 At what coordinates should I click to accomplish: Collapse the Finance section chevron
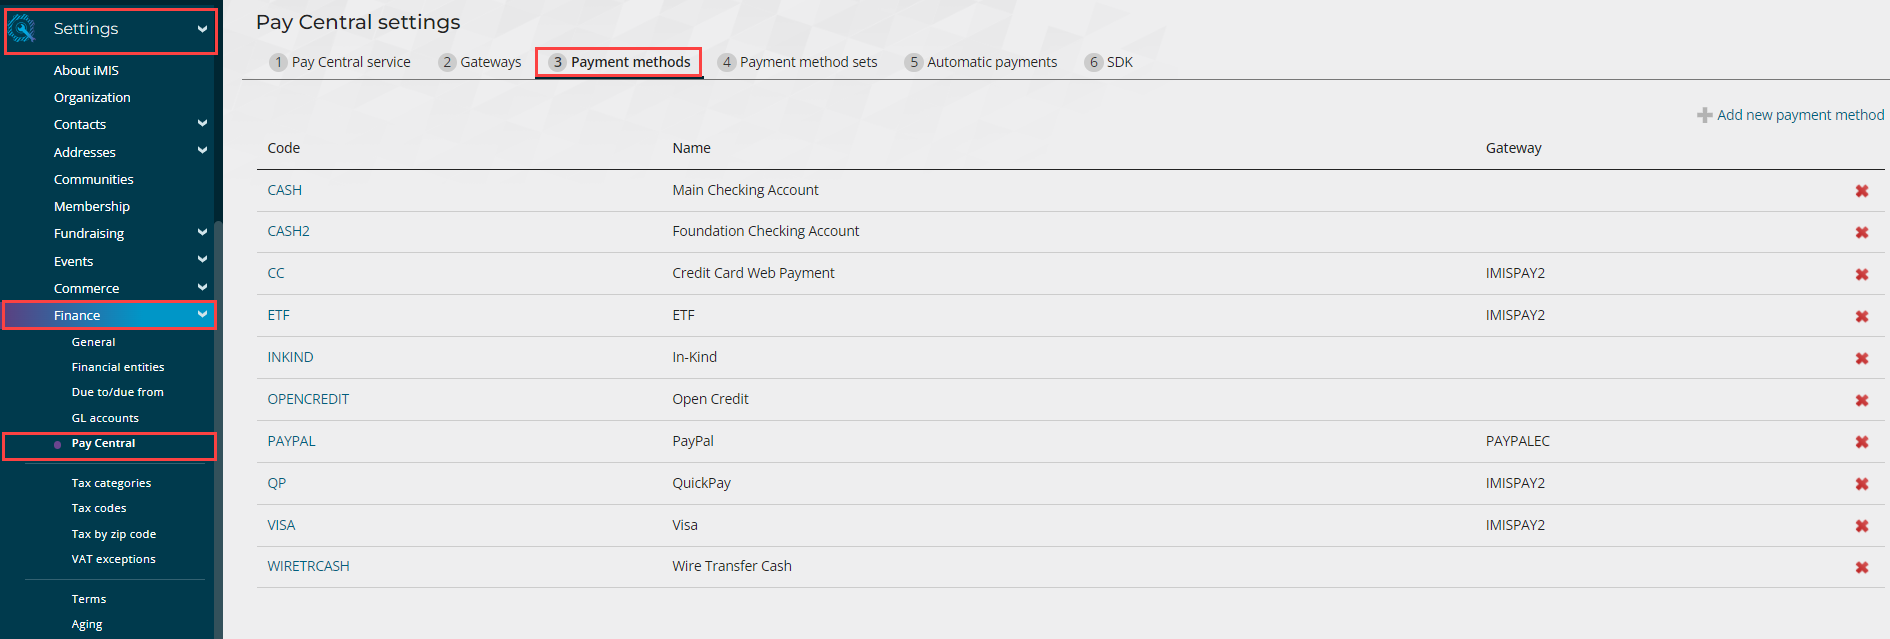202,315
